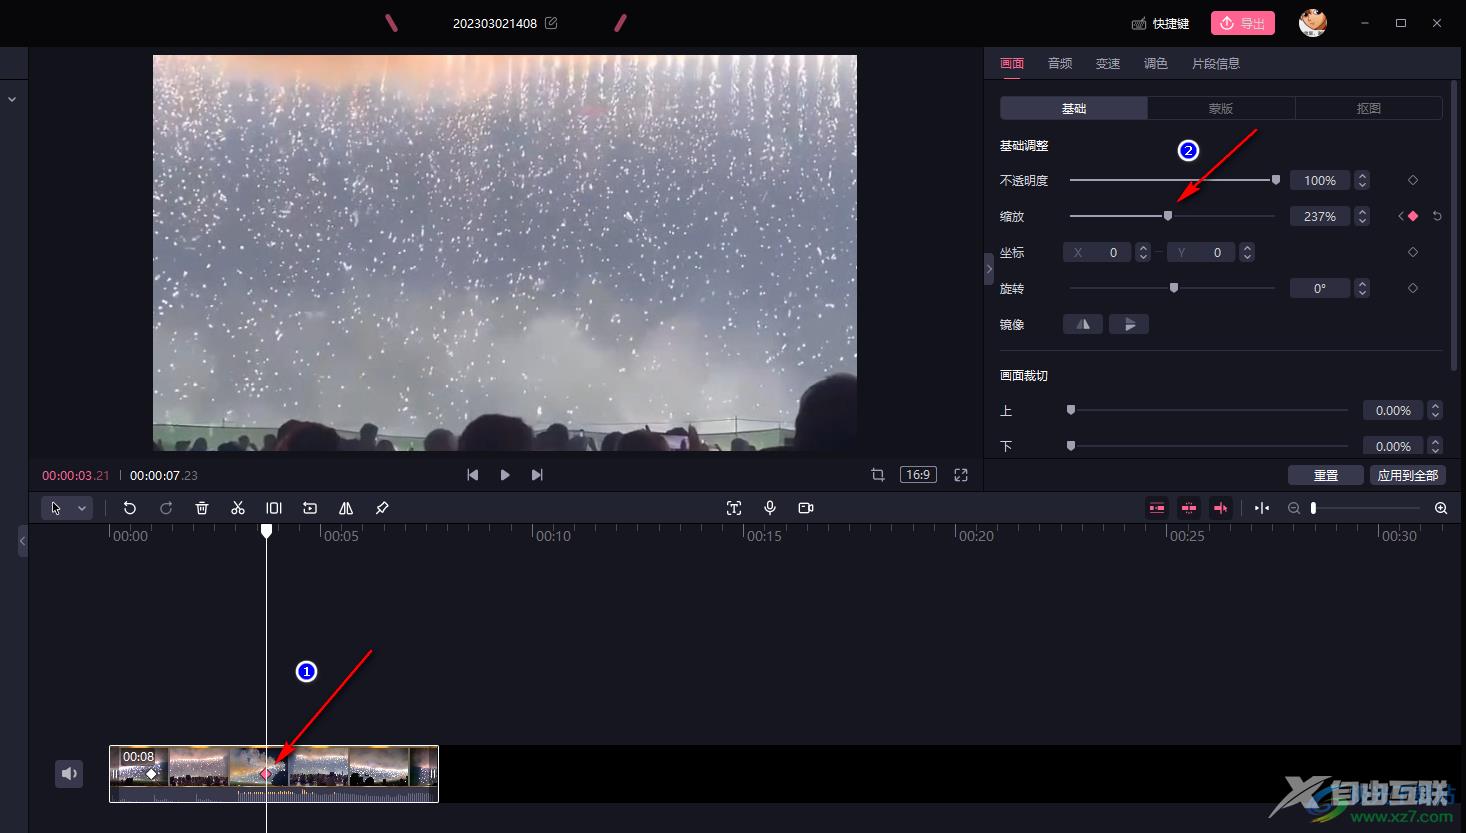Flip the image horizontally in 镜像
Screen dimensions: 1466x833
pos(1083,324)
